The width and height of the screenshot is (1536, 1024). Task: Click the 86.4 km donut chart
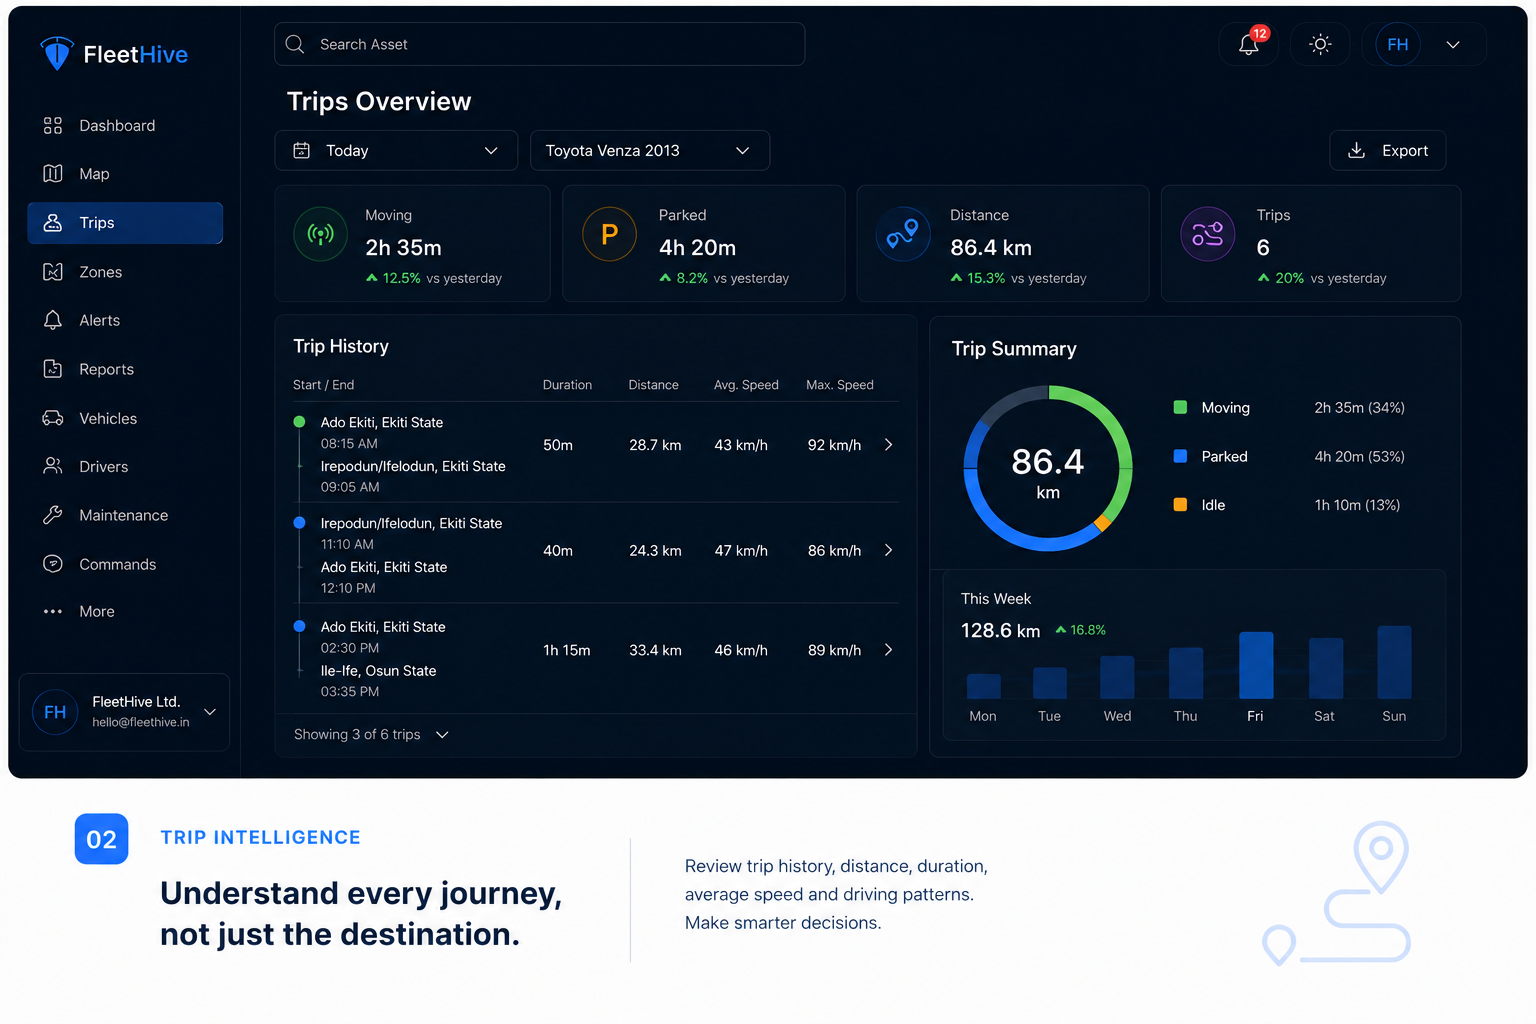pos(1048,468)
